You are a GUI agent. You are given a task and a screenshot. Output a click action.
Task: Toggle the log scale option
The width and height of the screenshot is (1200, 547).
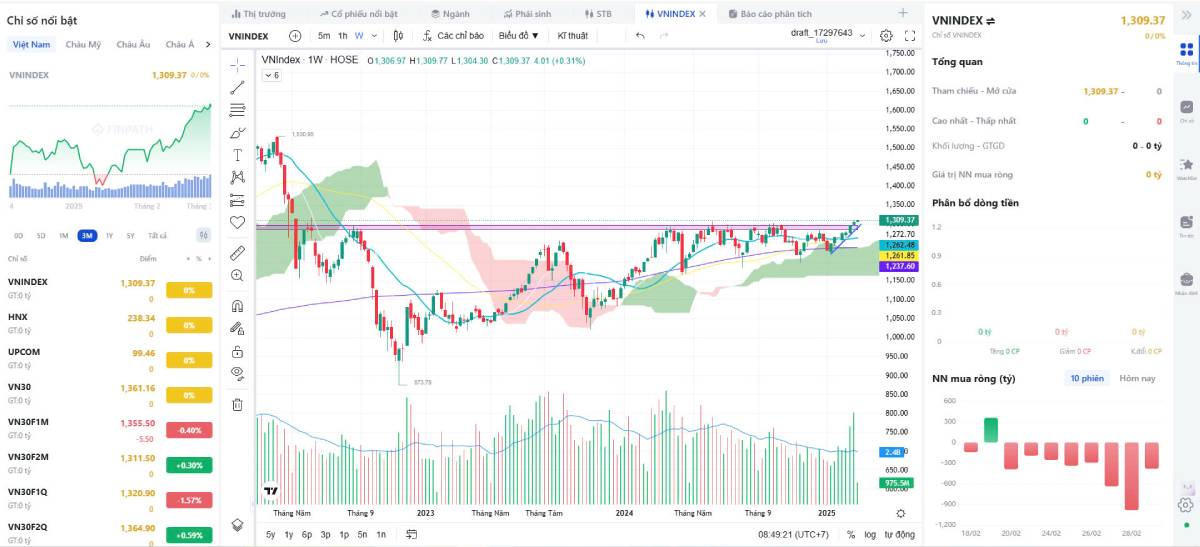point(870,535)
